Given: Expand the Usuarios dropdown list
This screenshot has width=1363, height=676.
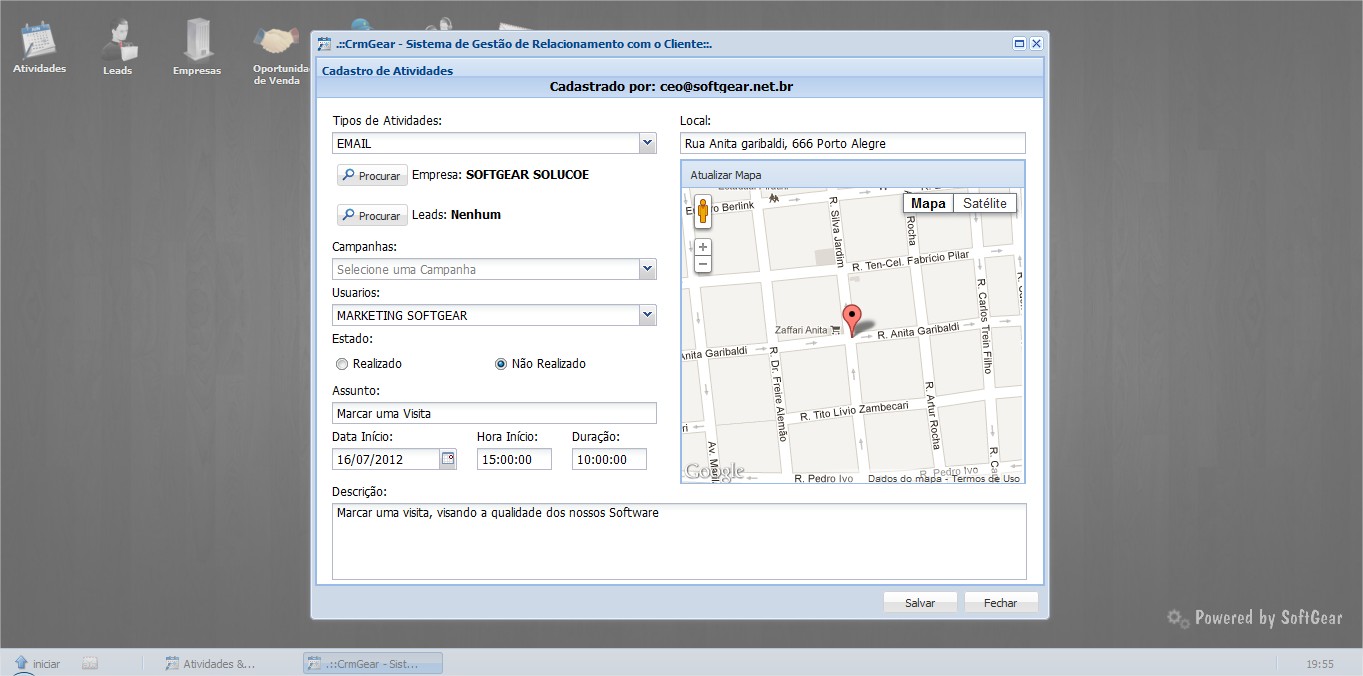Looking at the screenshot, I should tap(647, 315).
